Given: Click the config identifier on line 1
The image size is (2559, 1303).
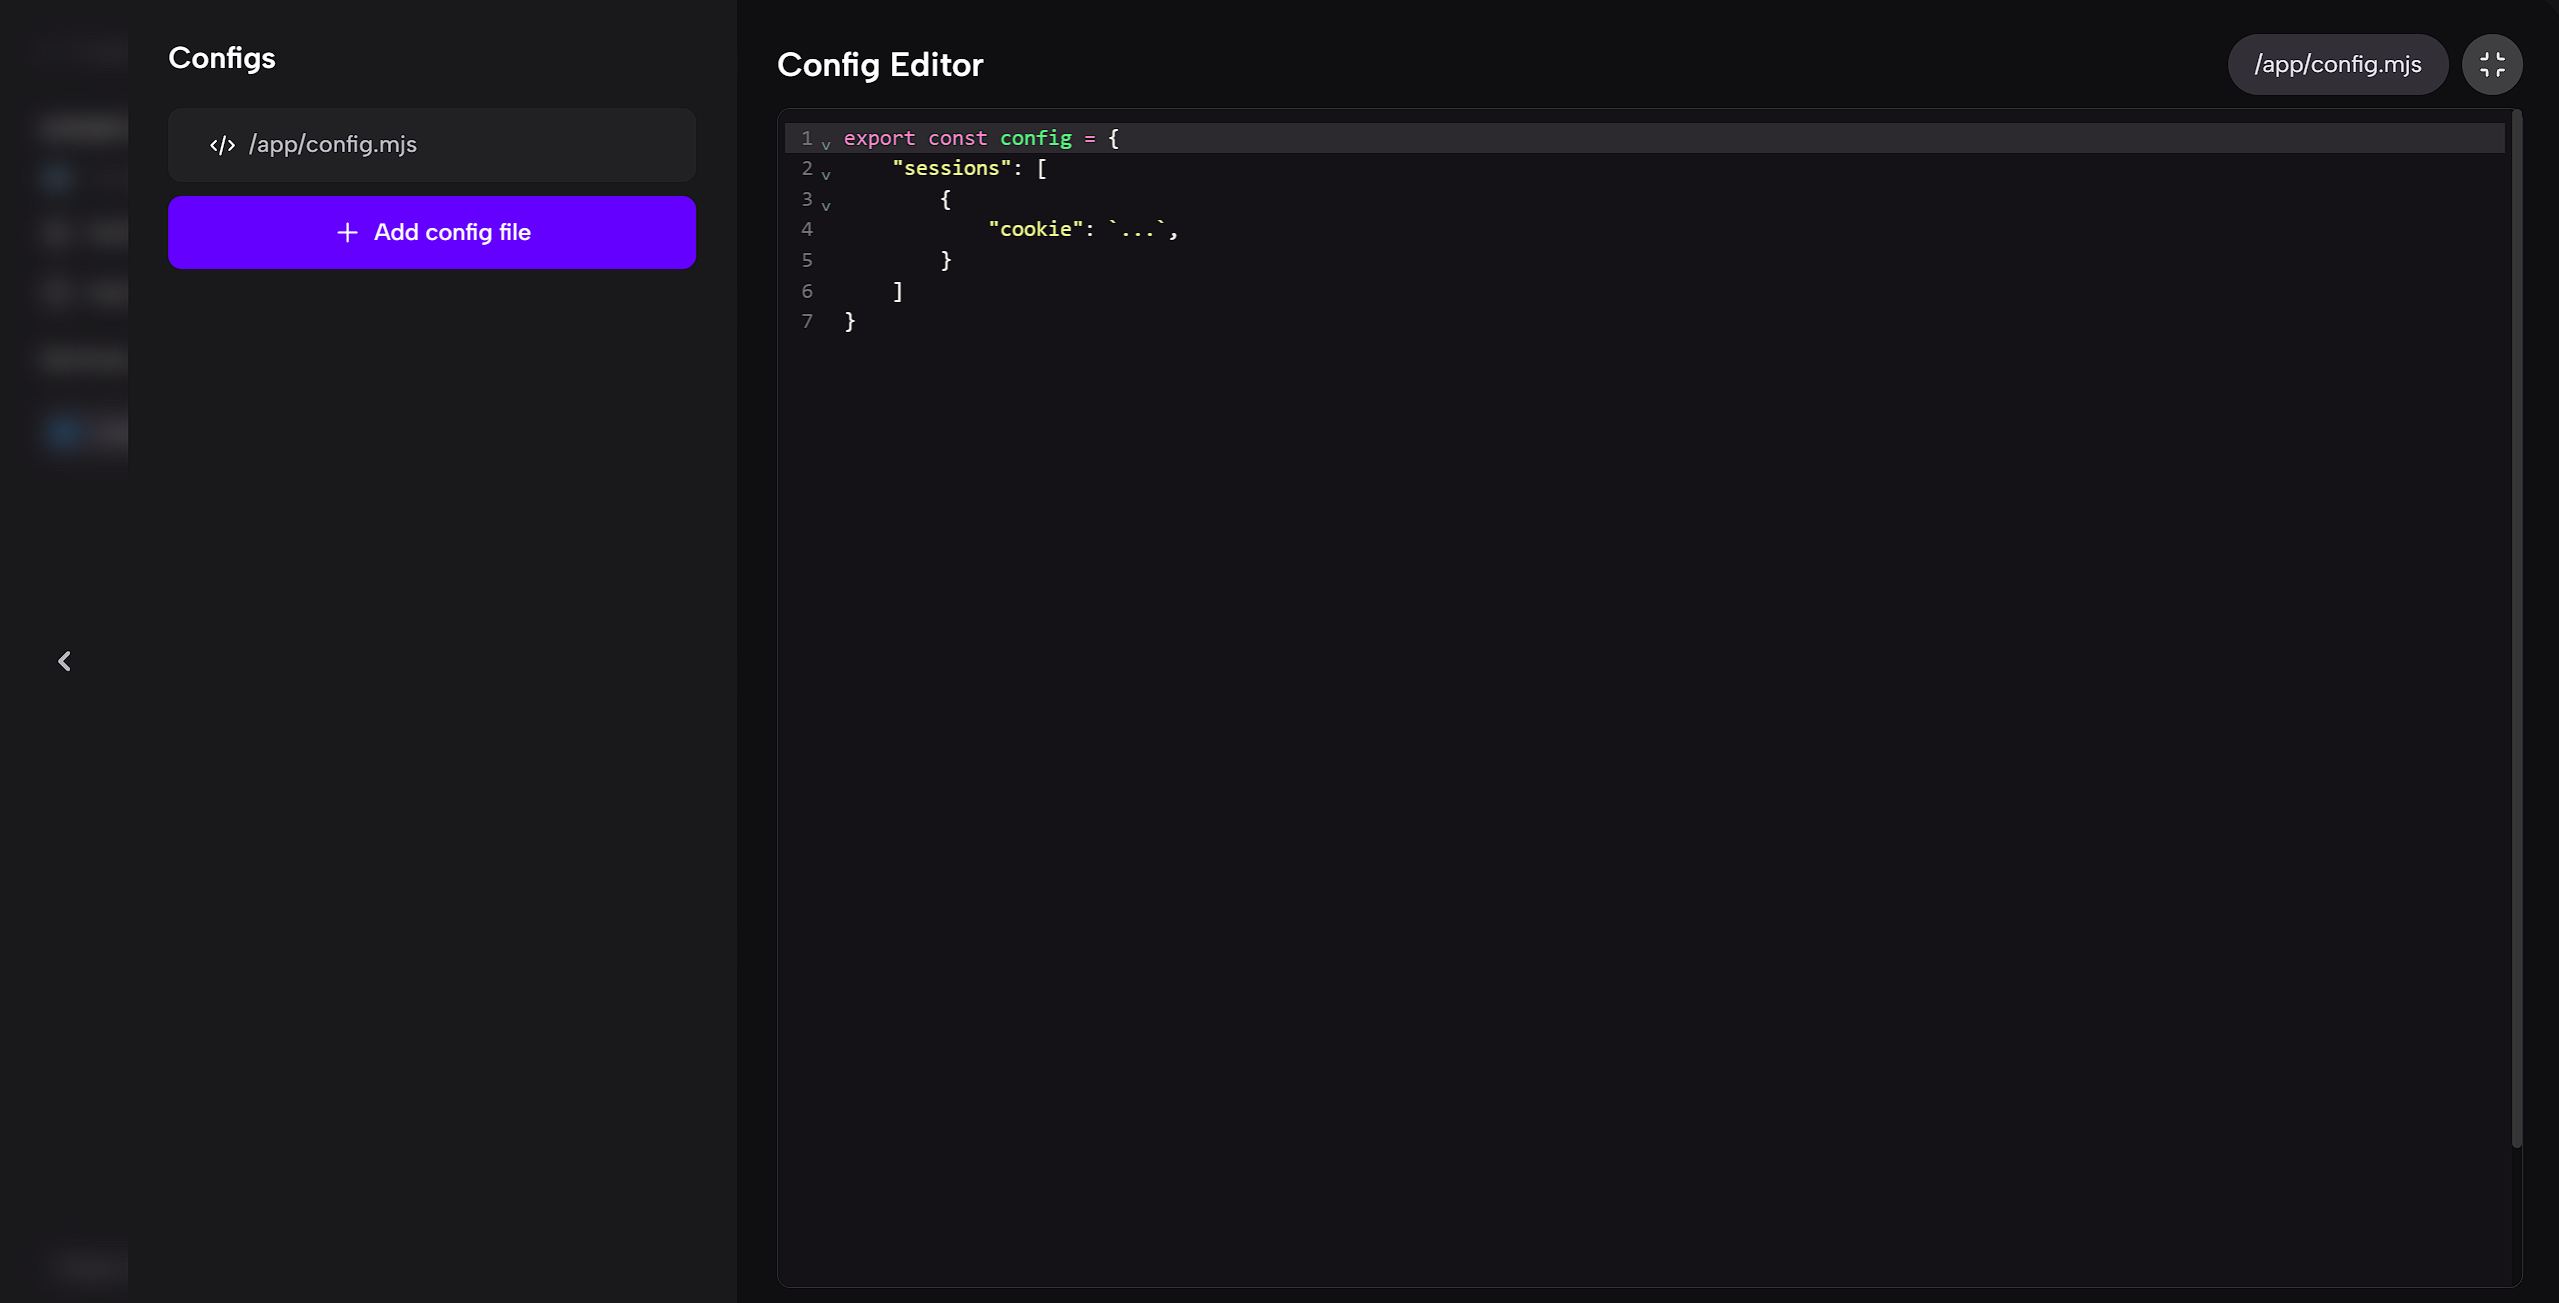Looking at the screenshot, I should [1035, 138].
